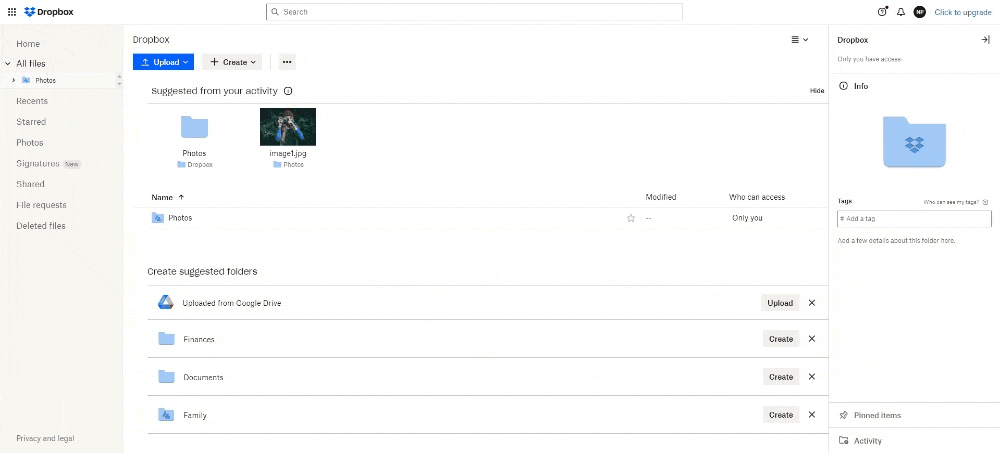Click the Click to upgrade link
Viewport: 1000px width, 453px height.
[x=962, y=12]
